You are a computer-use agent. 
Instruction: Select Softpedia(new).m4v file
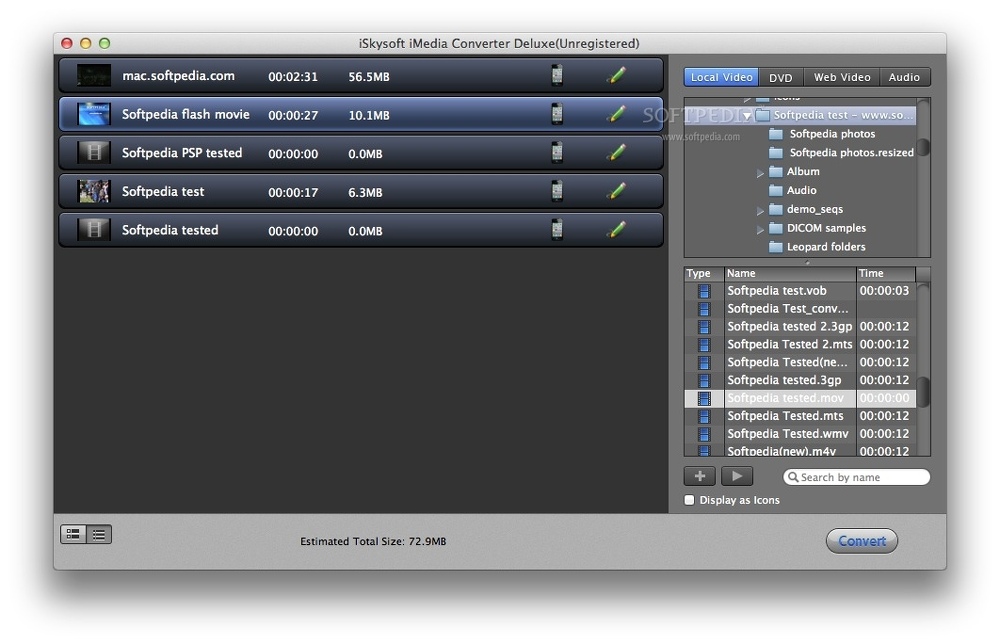(x=782, y=451)
